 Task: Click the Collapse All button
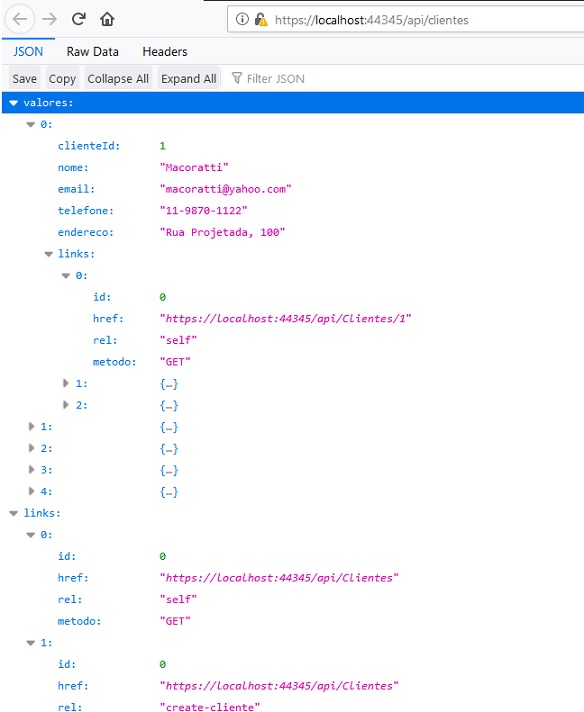pyautogui.click(x=118, y=79)
